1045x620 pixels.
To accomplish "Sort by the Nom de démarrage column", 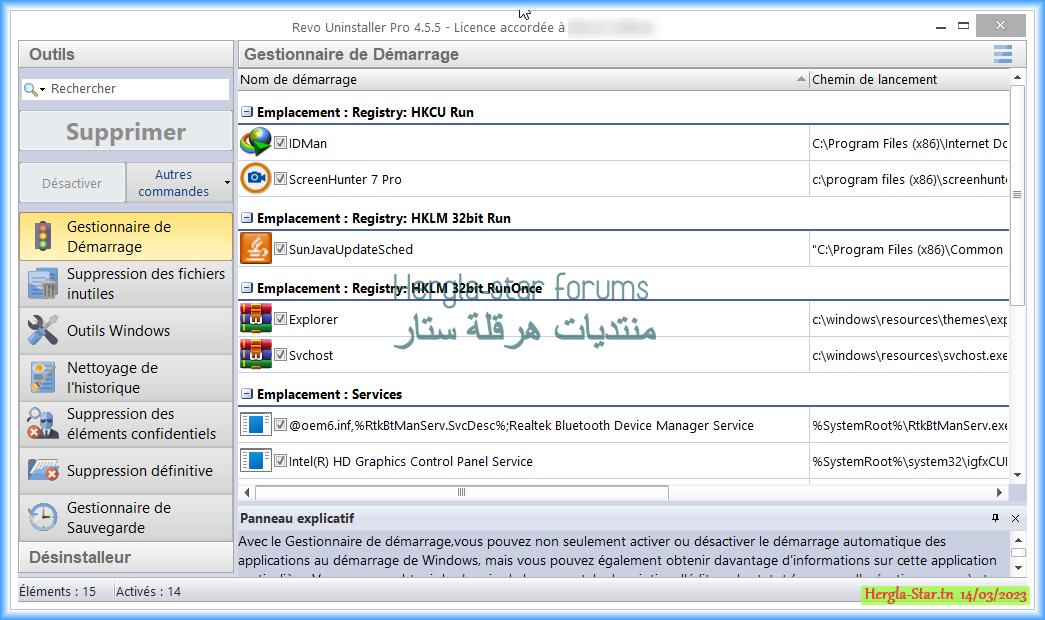I will [523, 79].
